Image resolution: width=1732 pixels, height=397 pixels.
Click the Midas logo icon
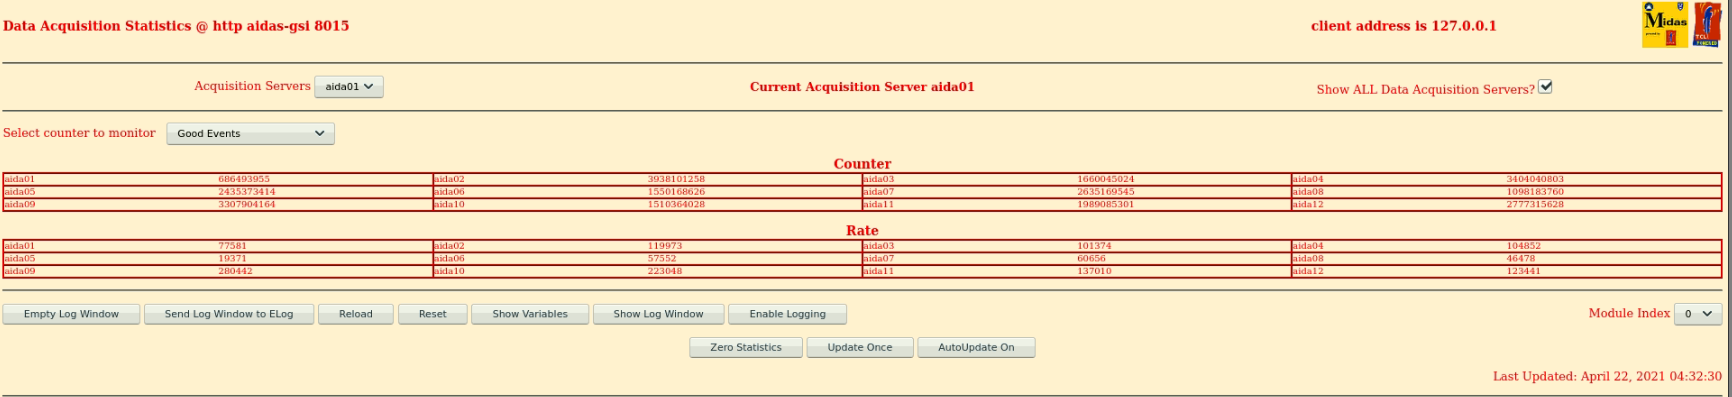click(x=1665, y=25)
